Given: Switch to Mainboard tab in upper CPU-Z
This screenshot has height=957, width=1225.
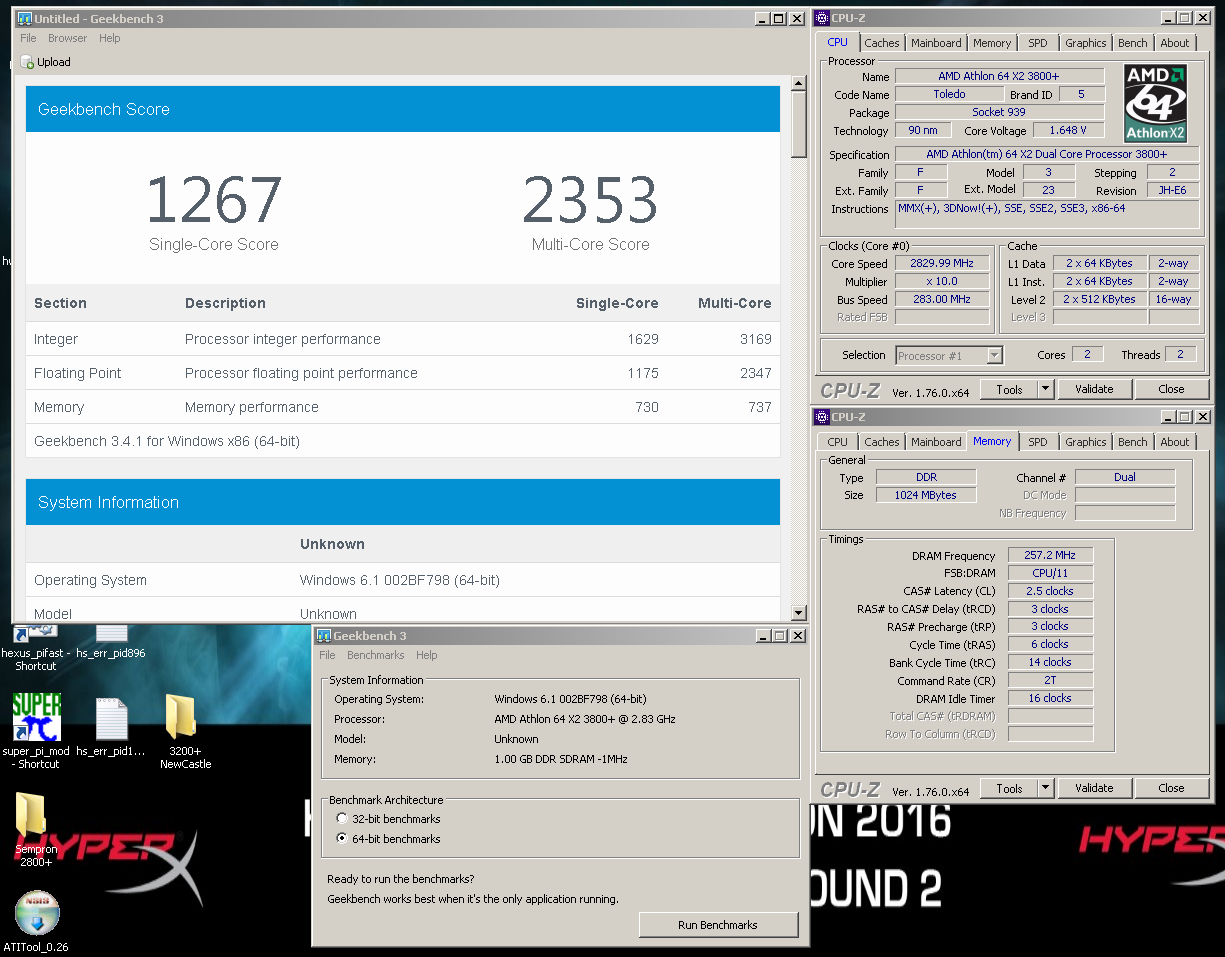Looking at the screenshot, I should [936, 43].
